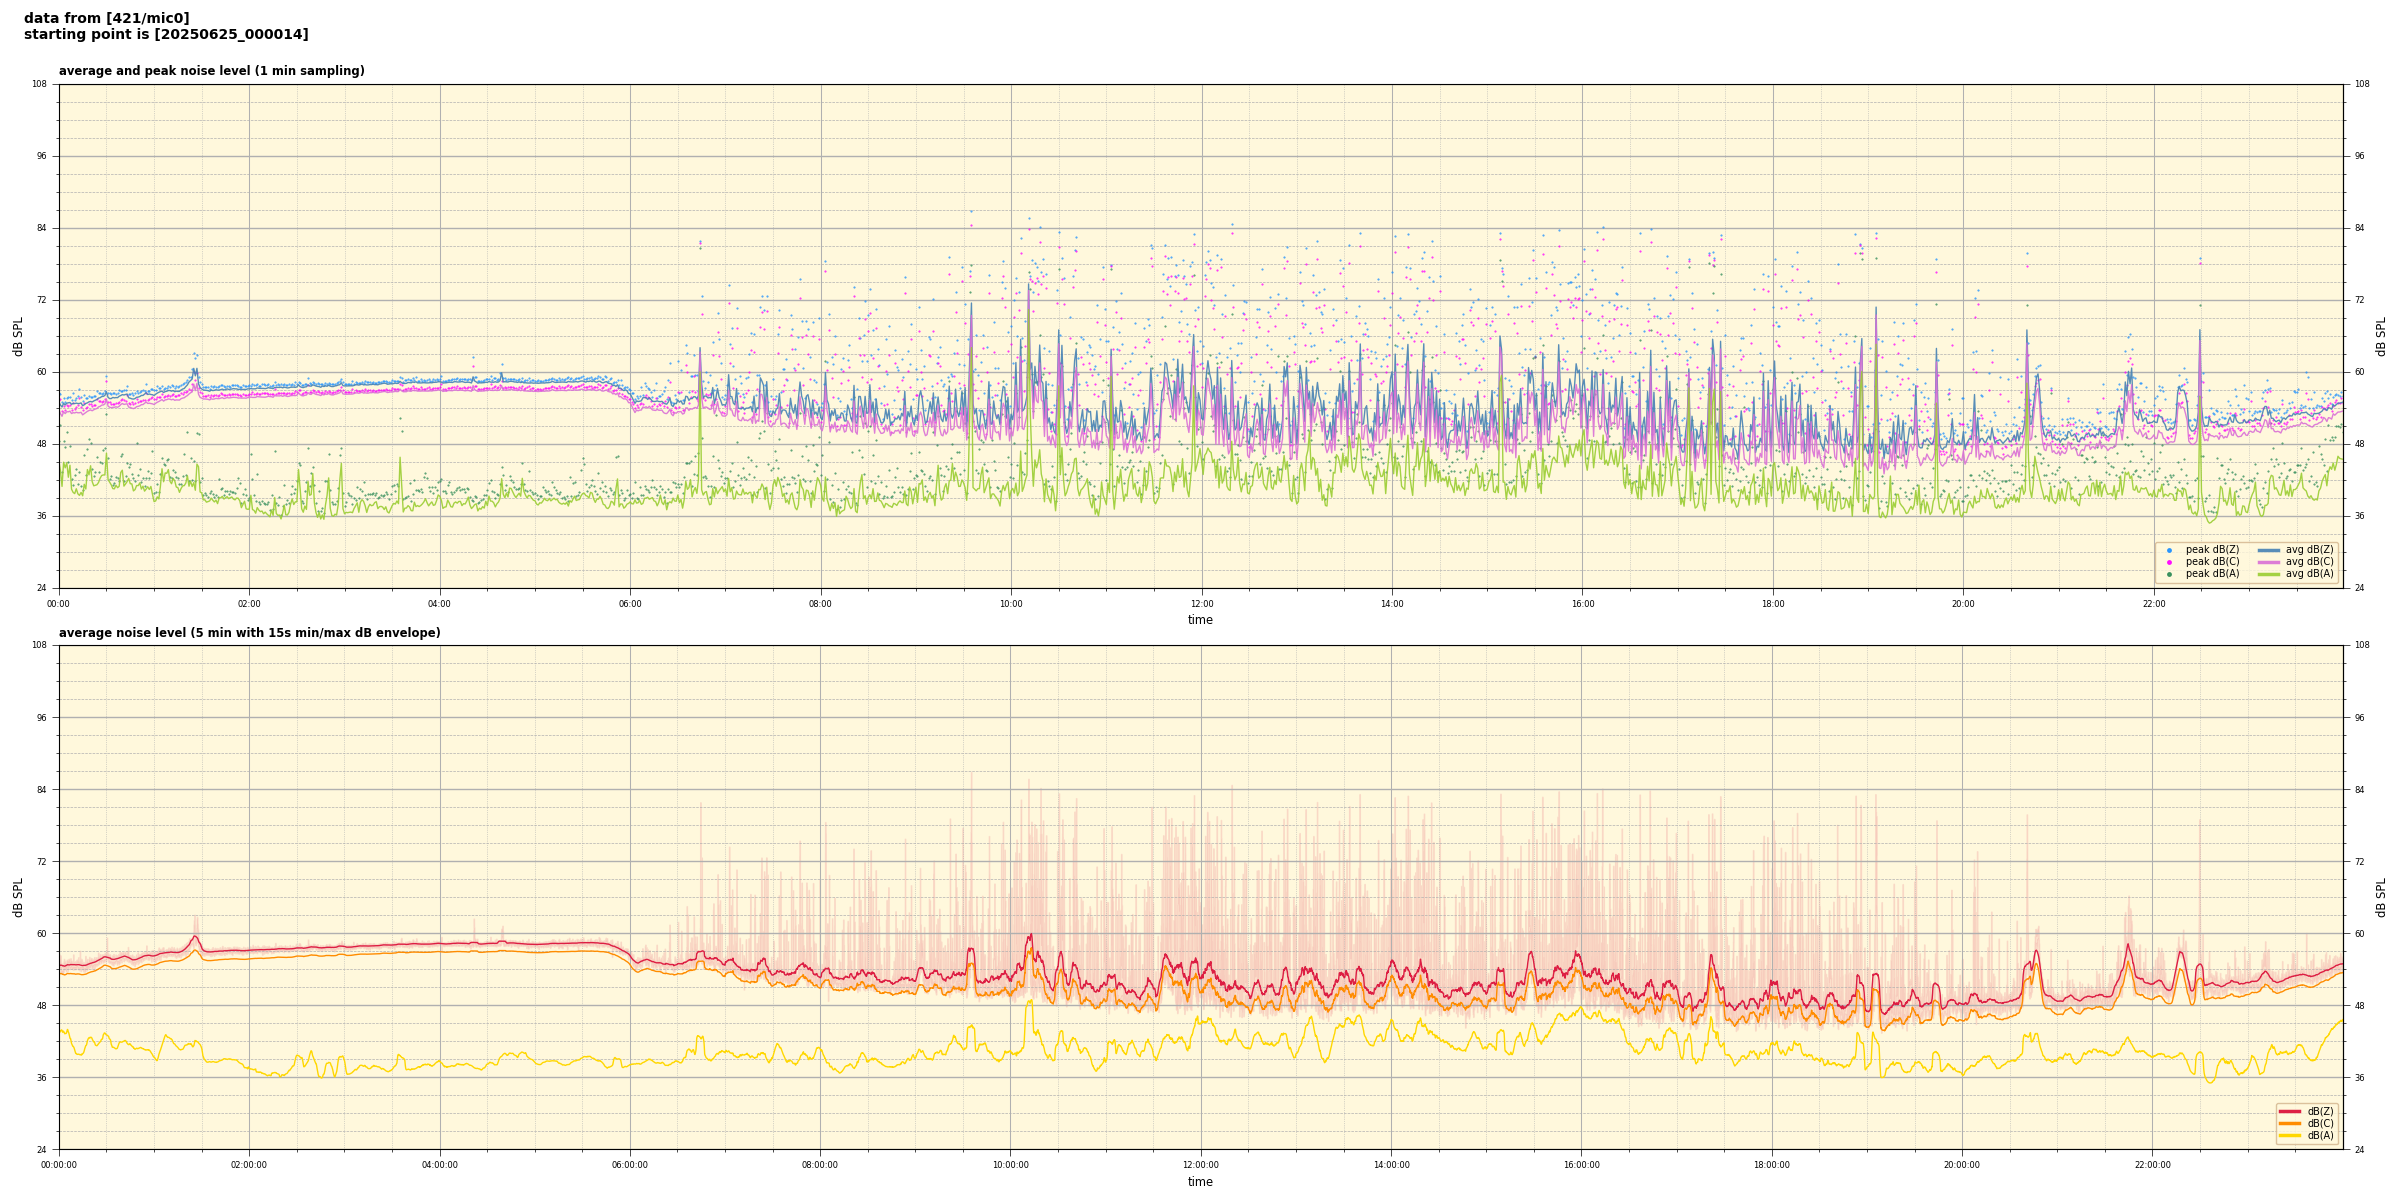2400x1200 pixels.
Task: Click the 06:00:00 tick on the bottom chart's axis
Action: [630, 1165]
